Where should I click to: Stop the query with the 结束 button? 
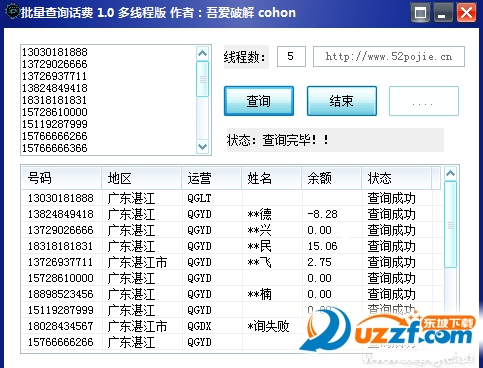[x=342, y=101]
